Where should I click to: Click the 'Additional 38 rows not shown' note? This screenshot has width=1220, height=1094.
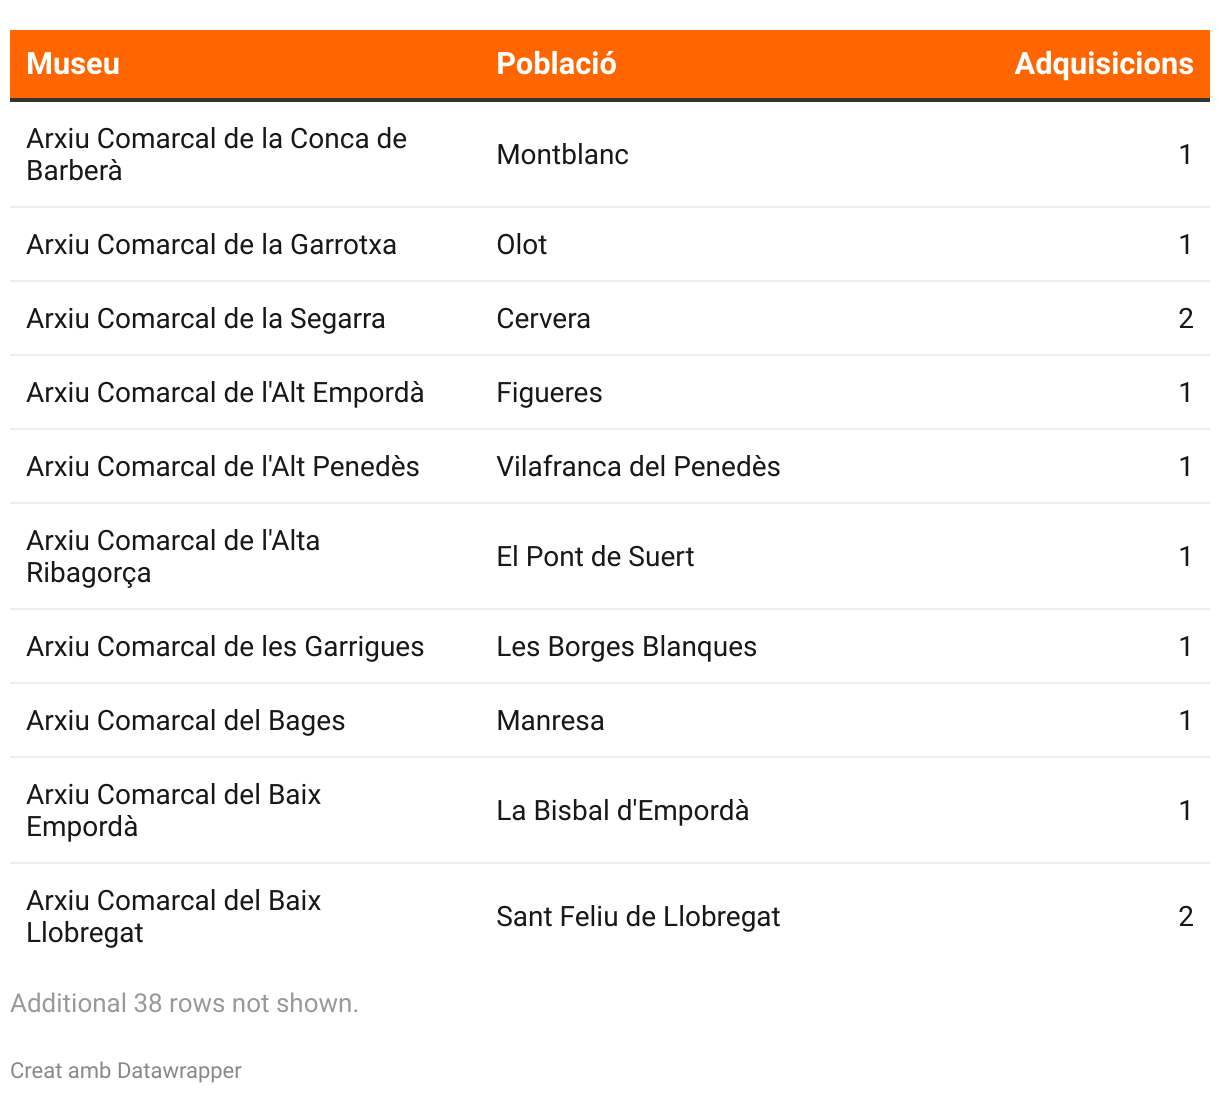[x=184, y=1003]
